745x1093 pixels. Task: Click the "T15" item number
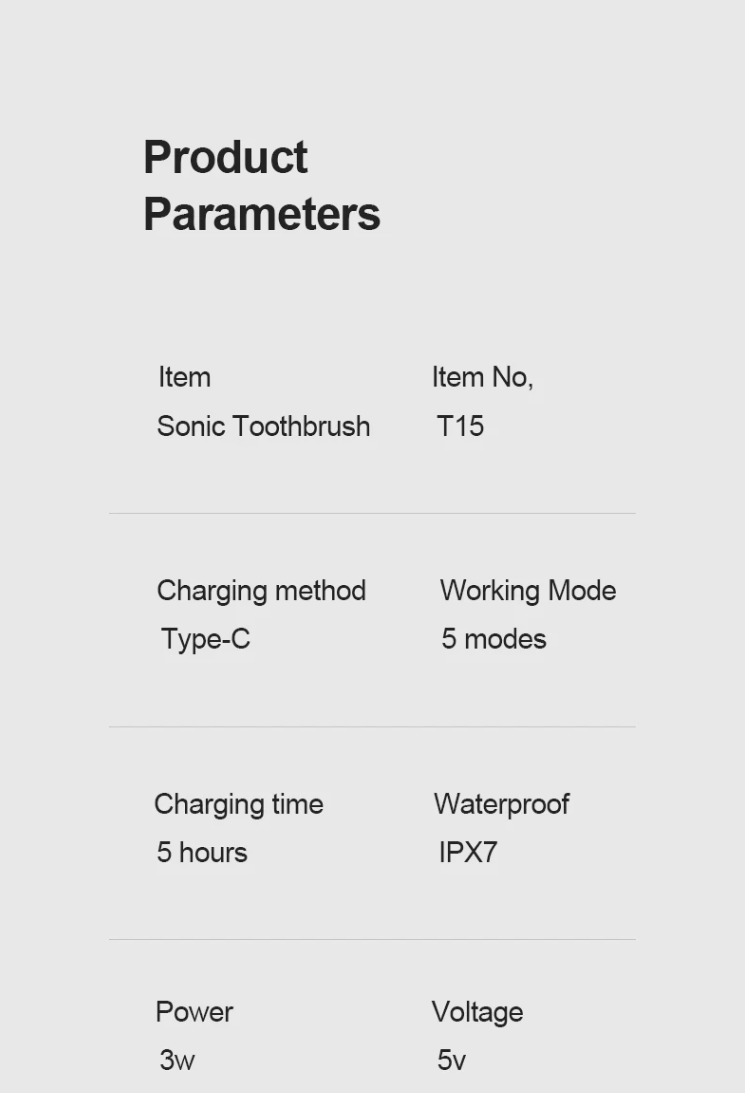460,426
